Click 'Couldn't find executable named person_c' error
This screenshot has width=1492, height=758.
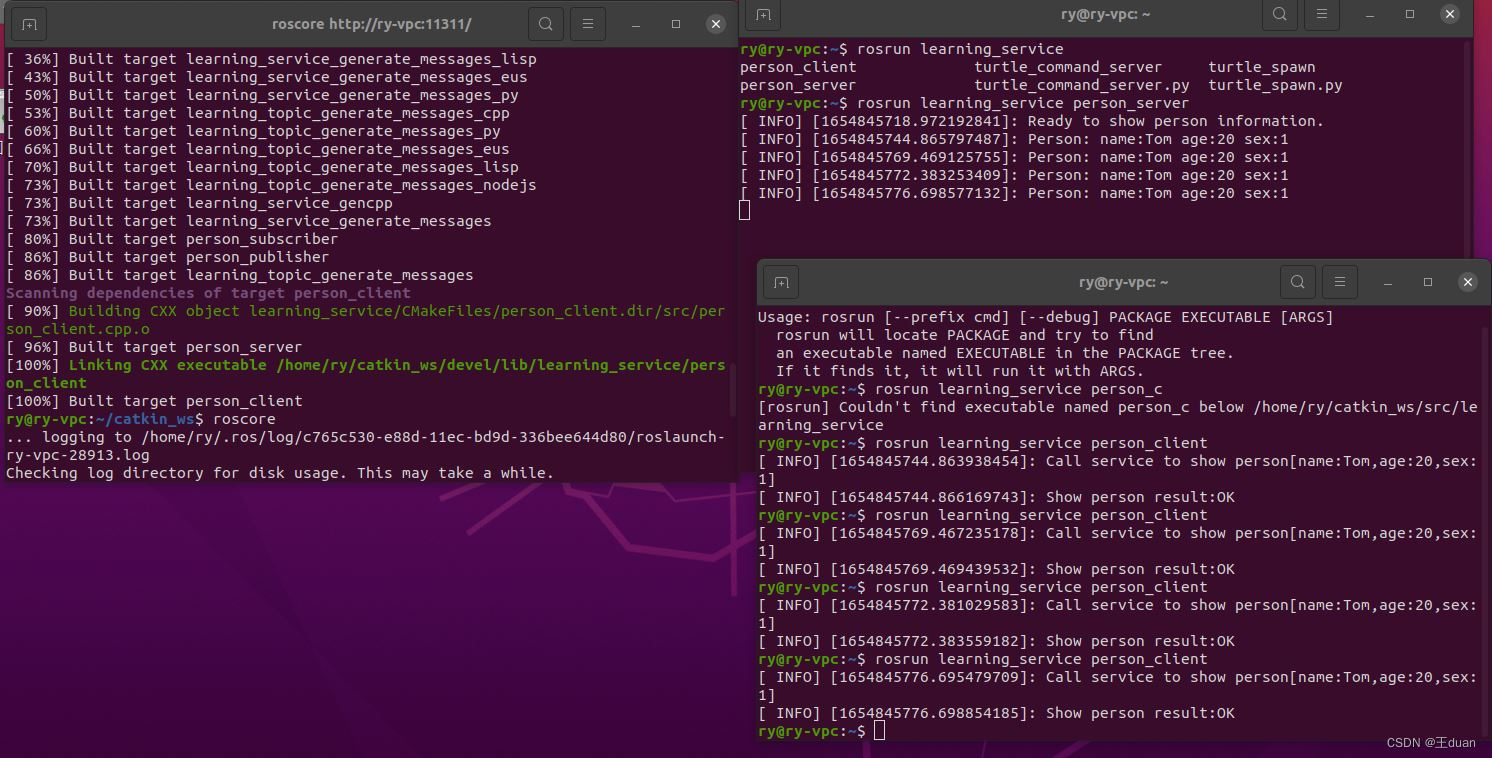(1117, 416)
